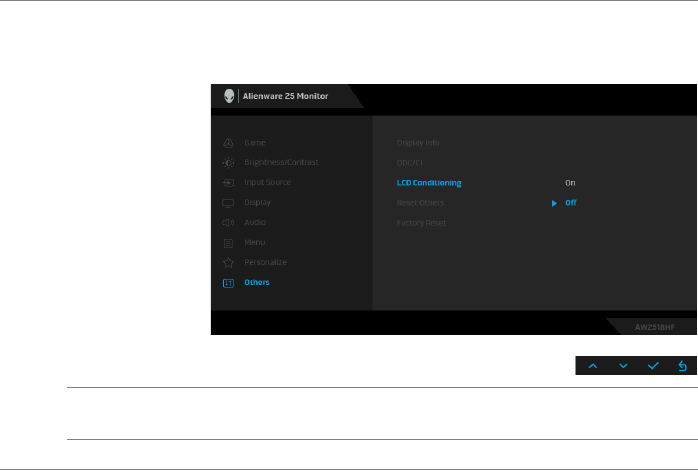The image size is (698, 470).
Task: Select the Game menu icon
Action: (228, 143)
